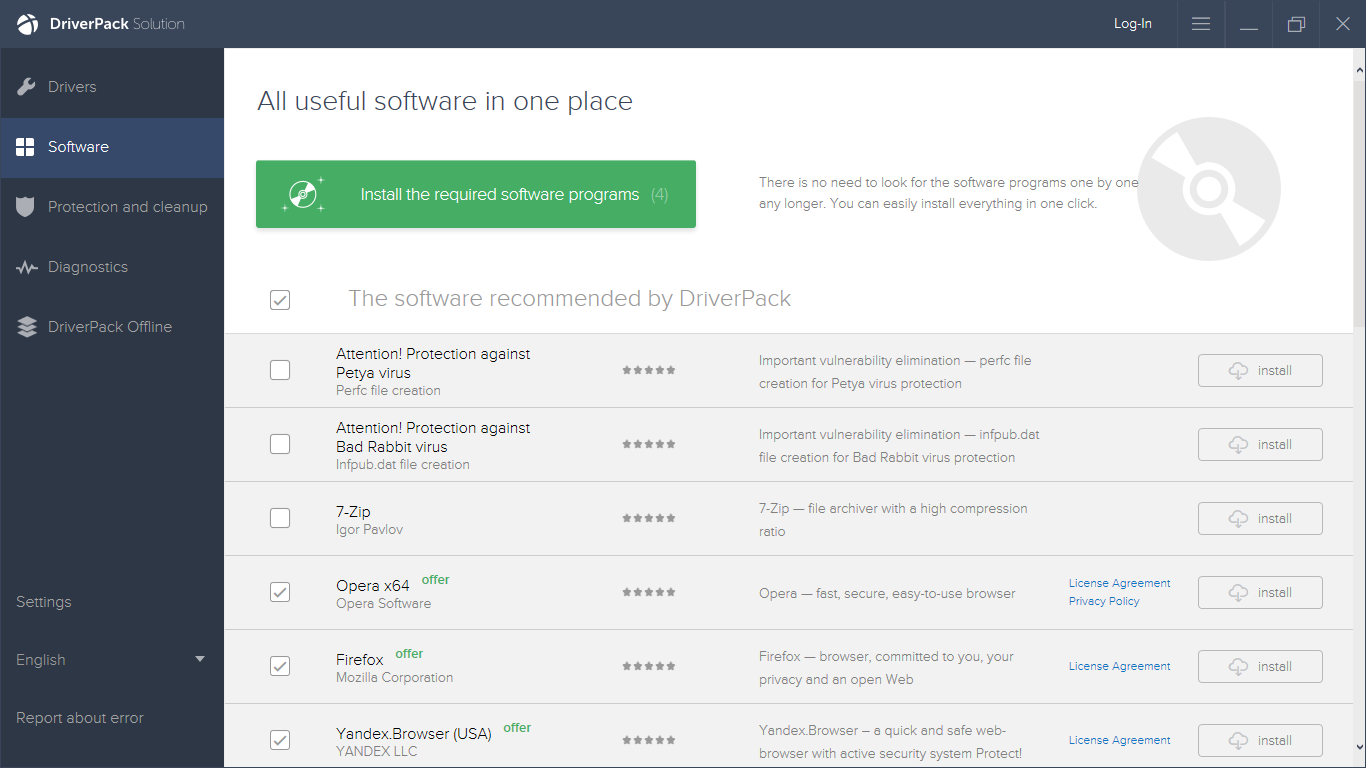Viewport: 1366px width, 768px height.
Task: Check the 7-Zip checkbox
Action: 280,518
